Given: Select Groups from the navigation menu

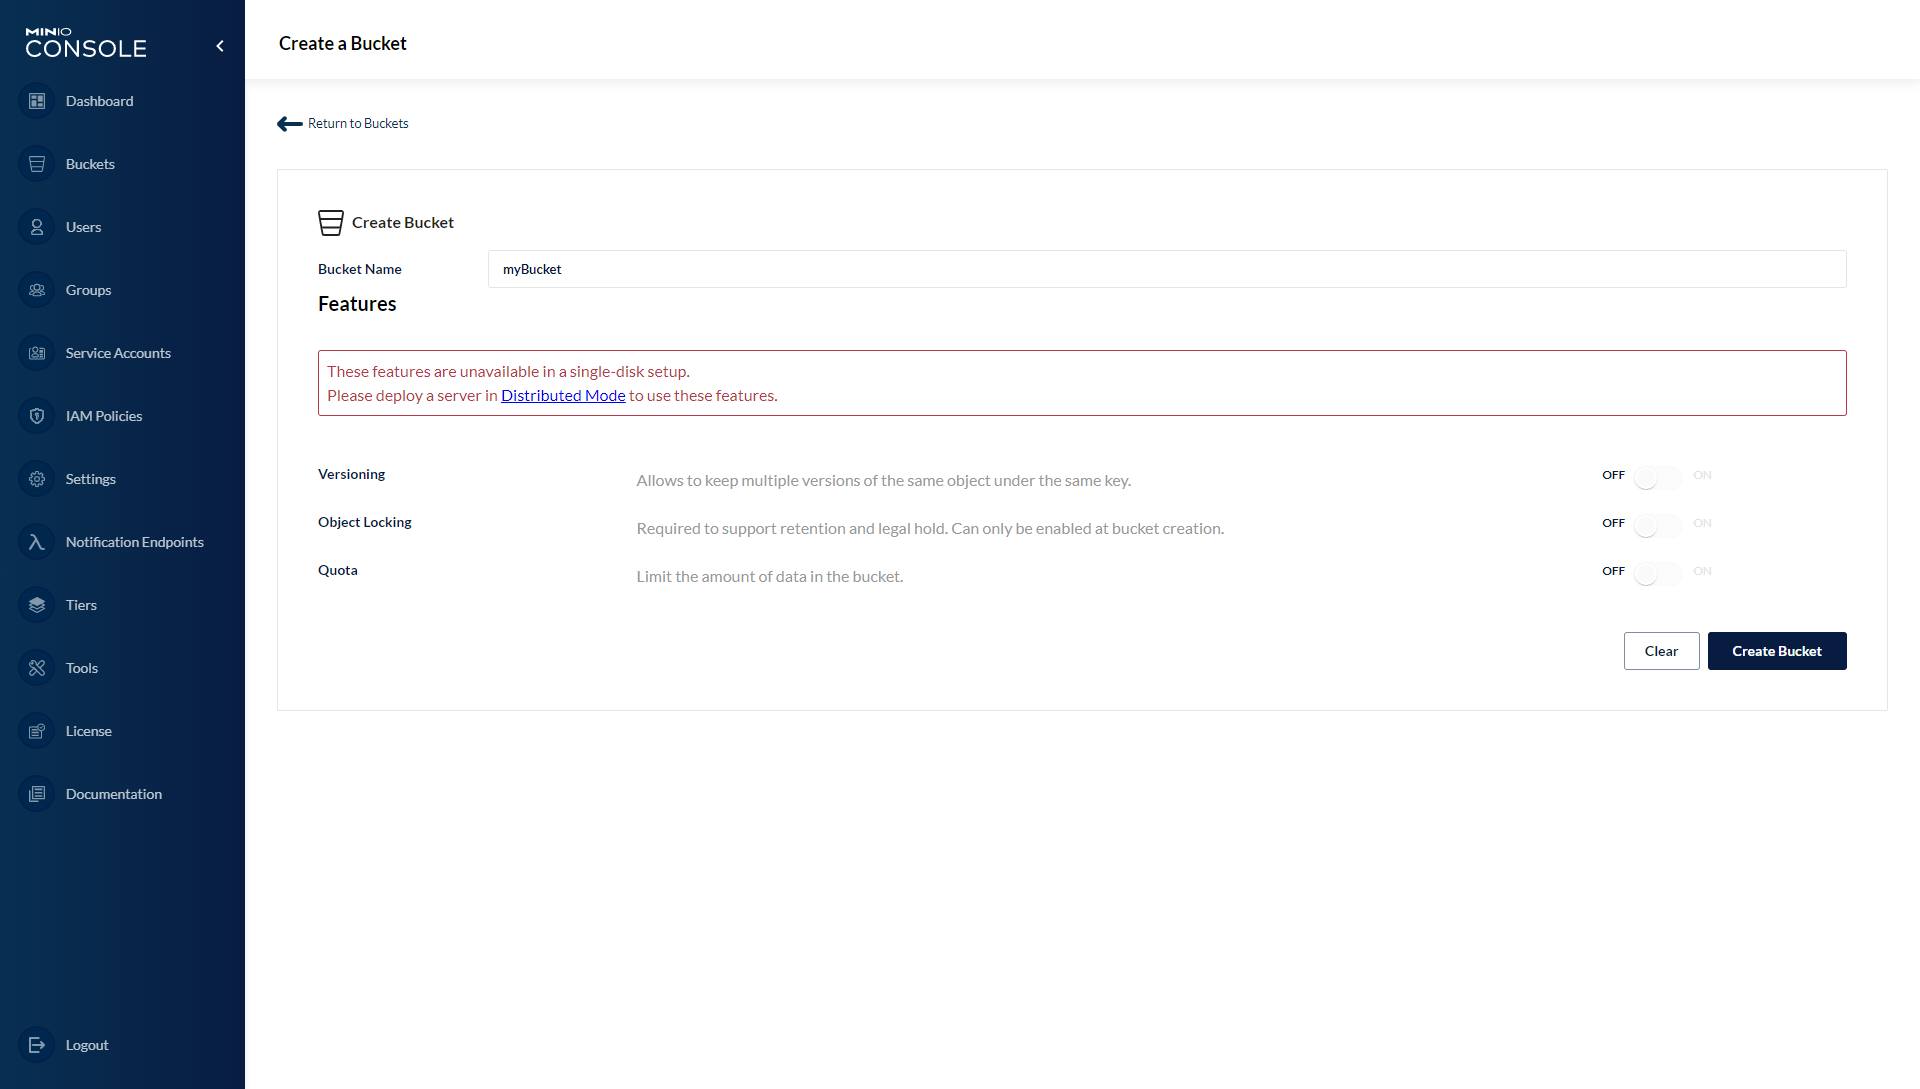Looking at the screenshot, I should click(x=37, y=289).
